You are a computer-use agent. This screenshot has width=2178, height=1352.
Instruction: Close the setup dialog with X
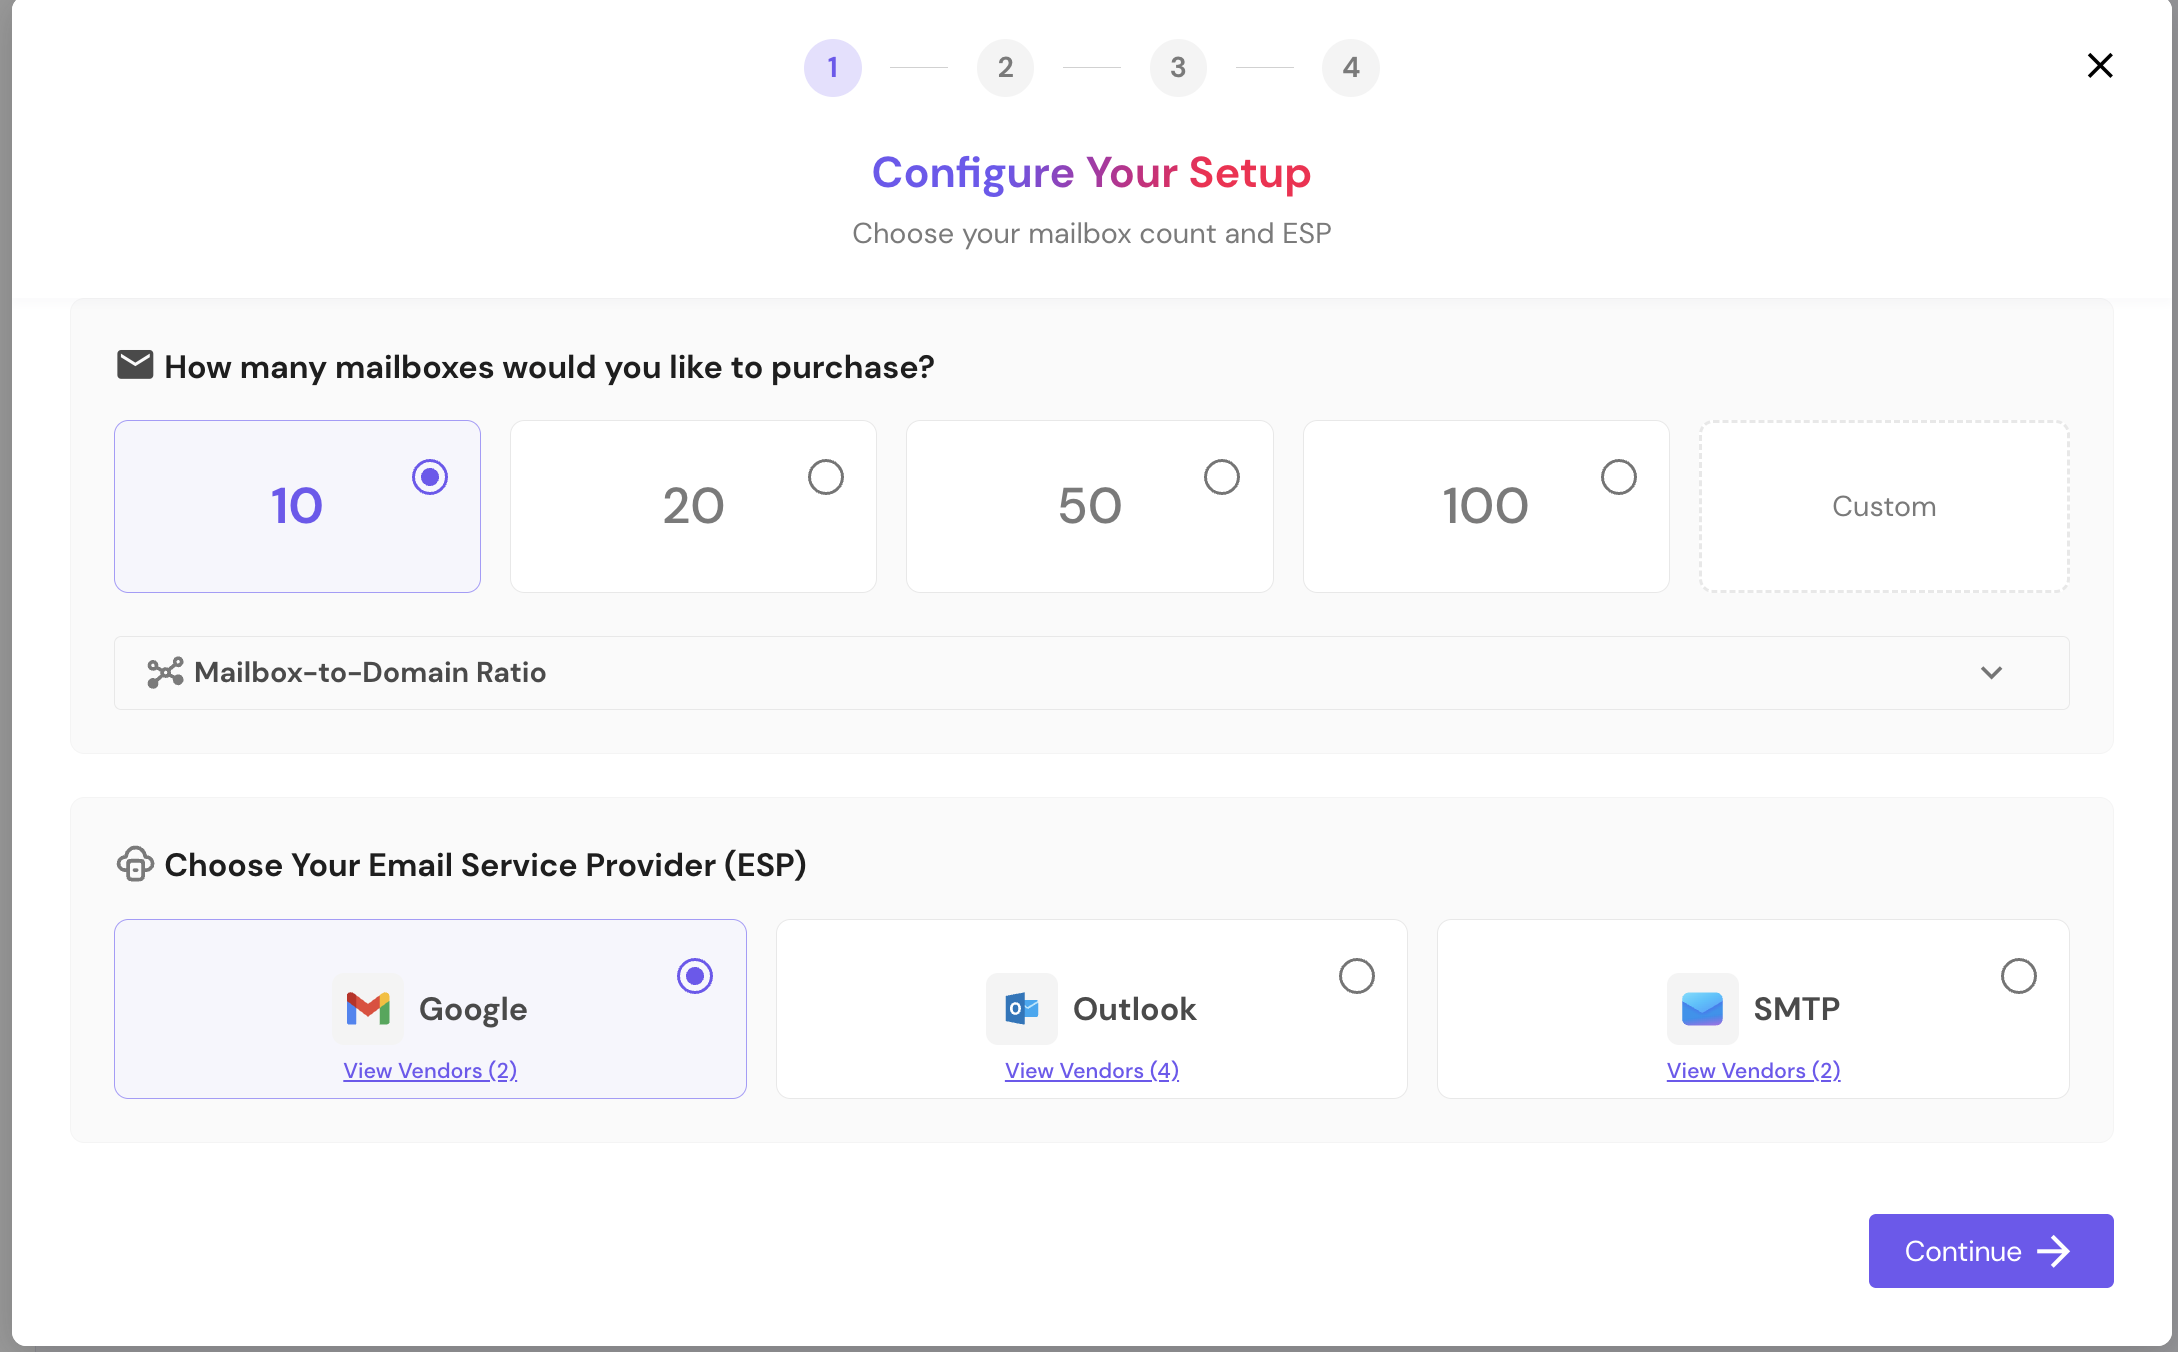click(2100, 66)
